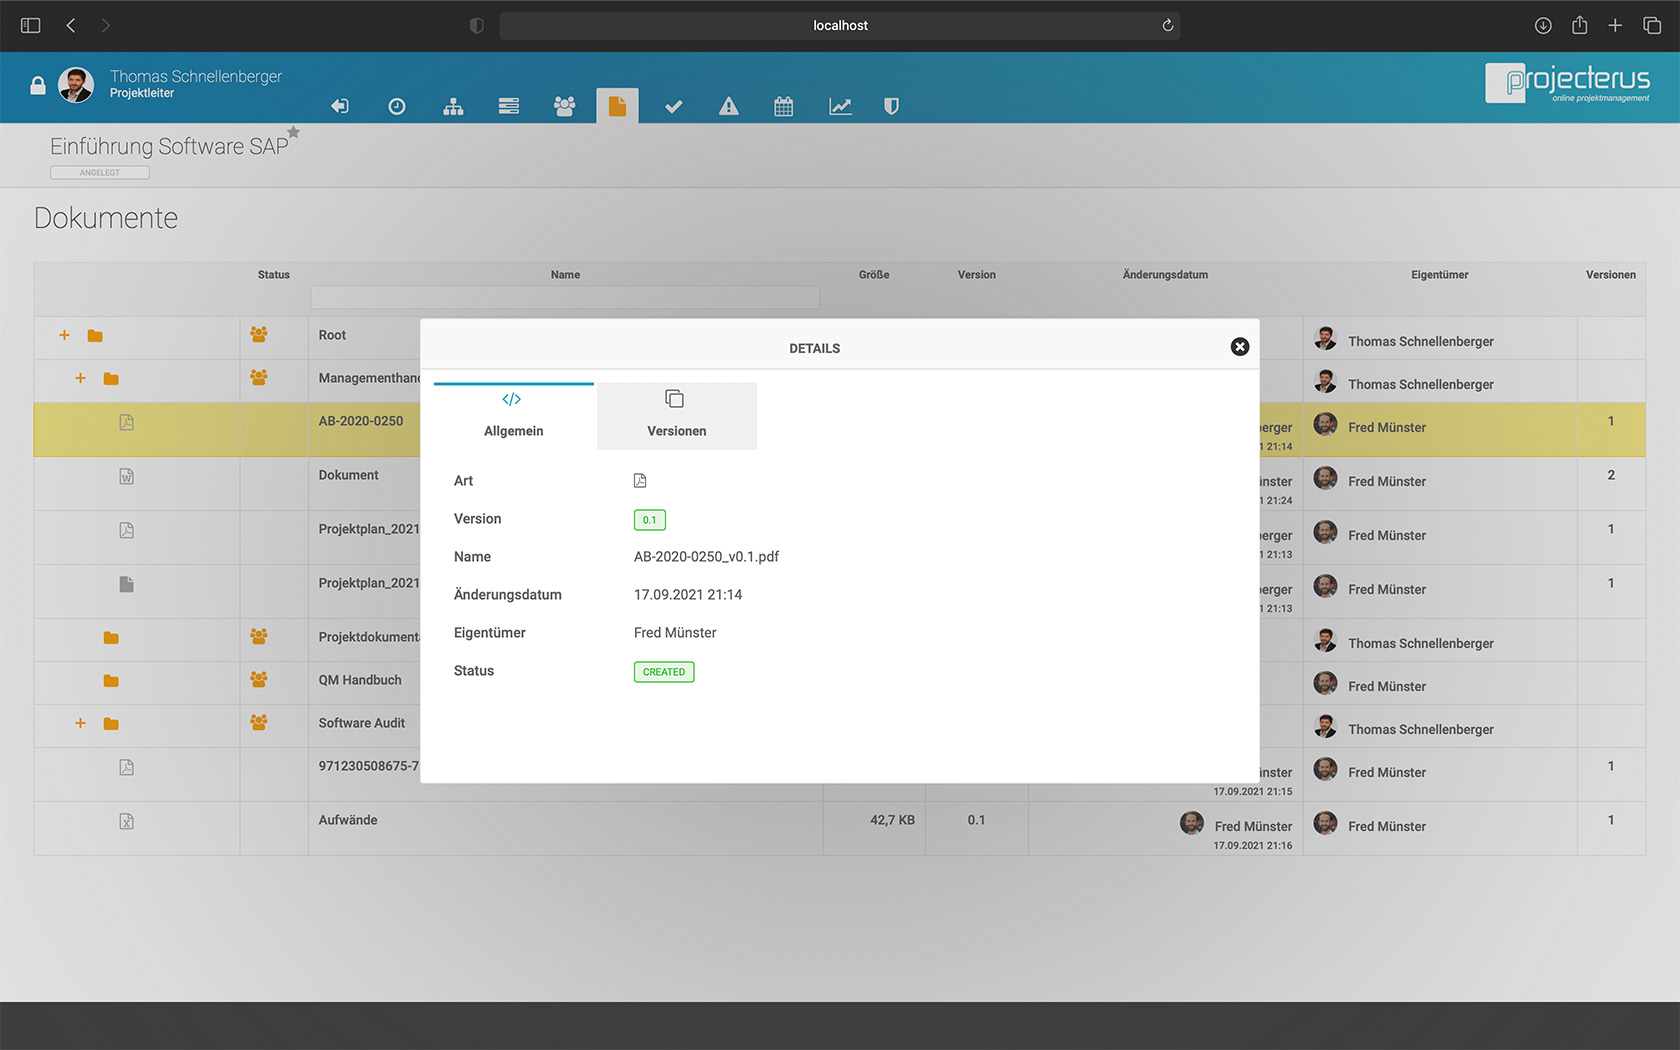Click the CREATED status badge
Image resolution: width=1680 pixels, height=1050 pixels.
pos(663,671)
